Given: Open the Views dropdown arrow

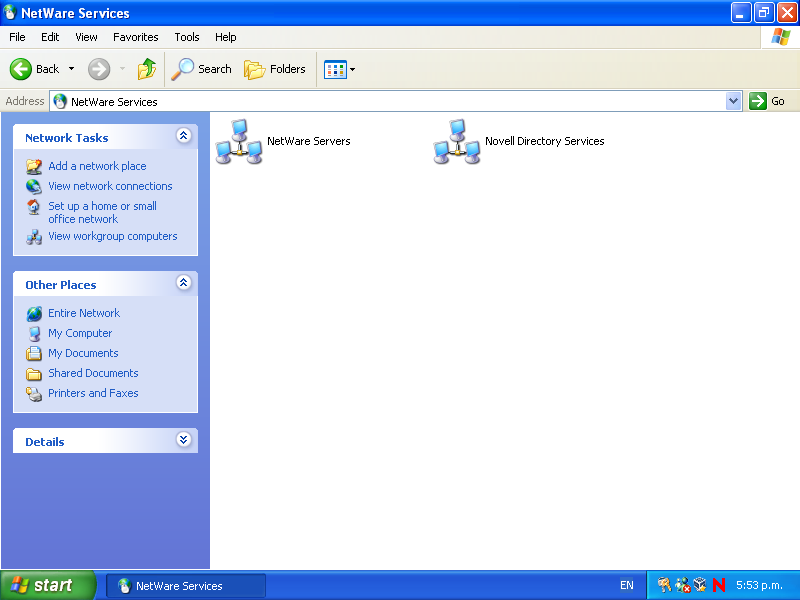Looking at the screenshot, I should pyautogui.click(x=352, y=69).
